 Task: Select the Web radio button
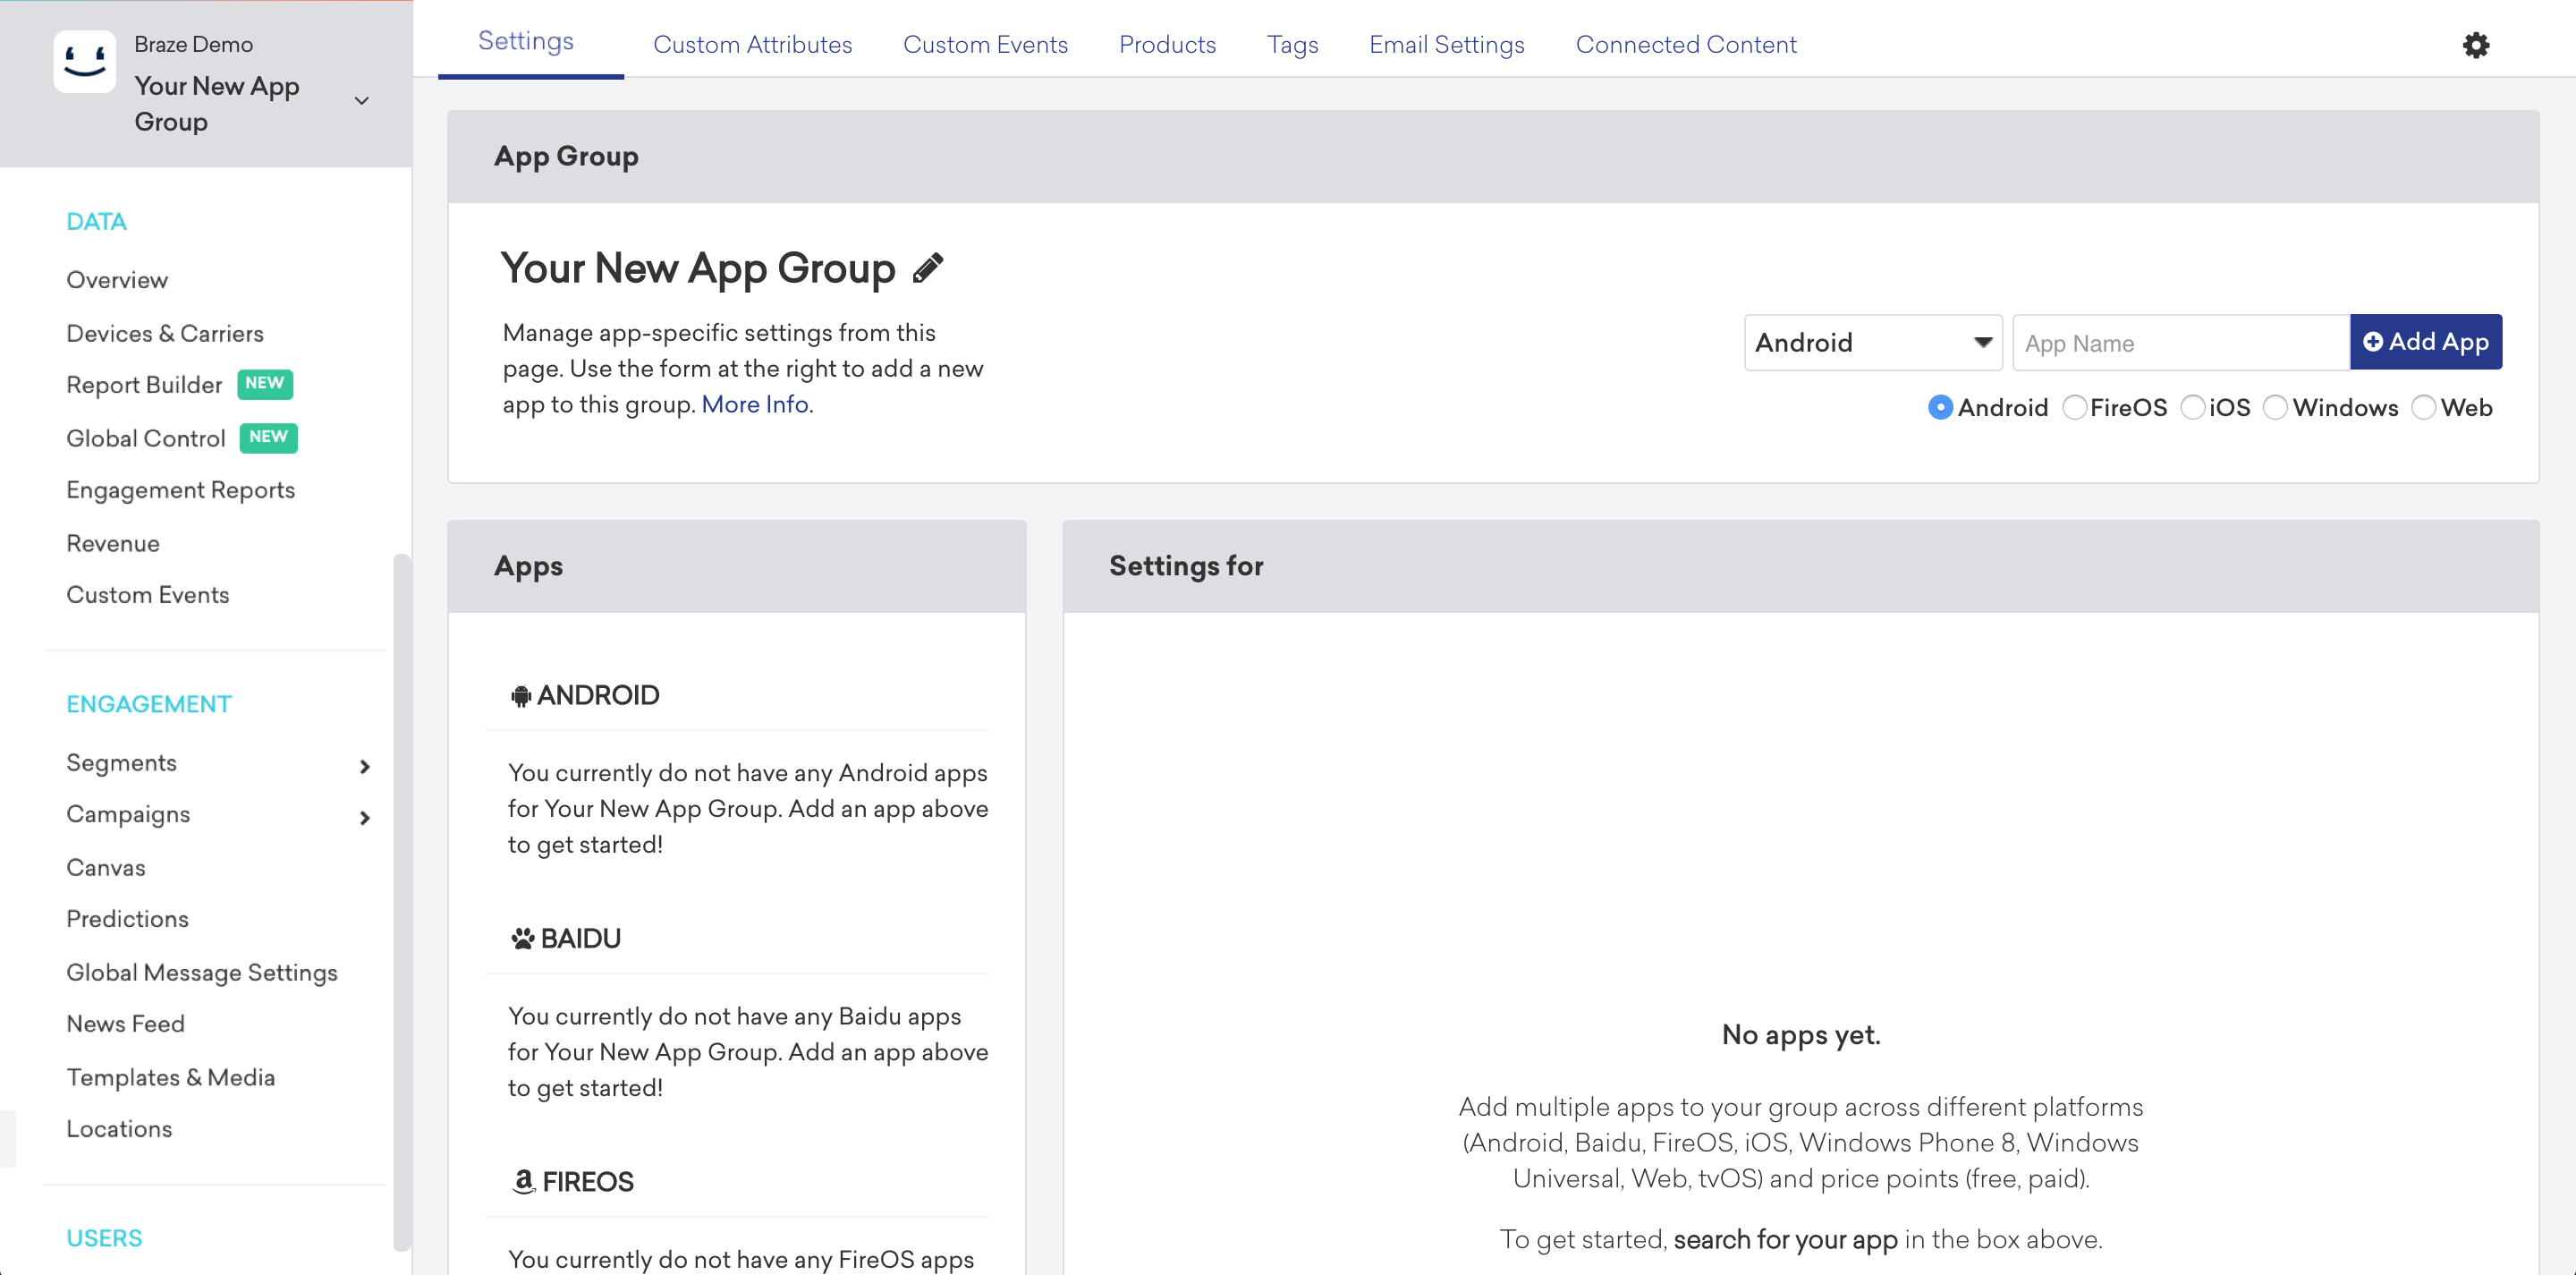(2423, 407)
